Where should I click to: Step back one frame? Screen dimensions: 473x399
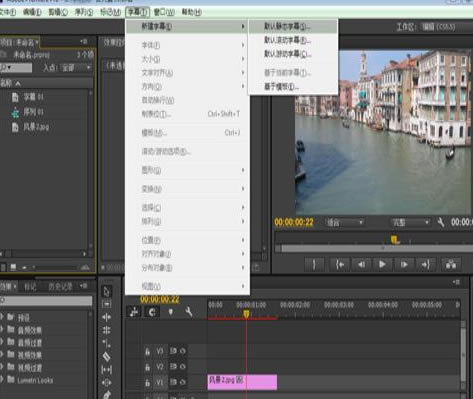point(361,265)
